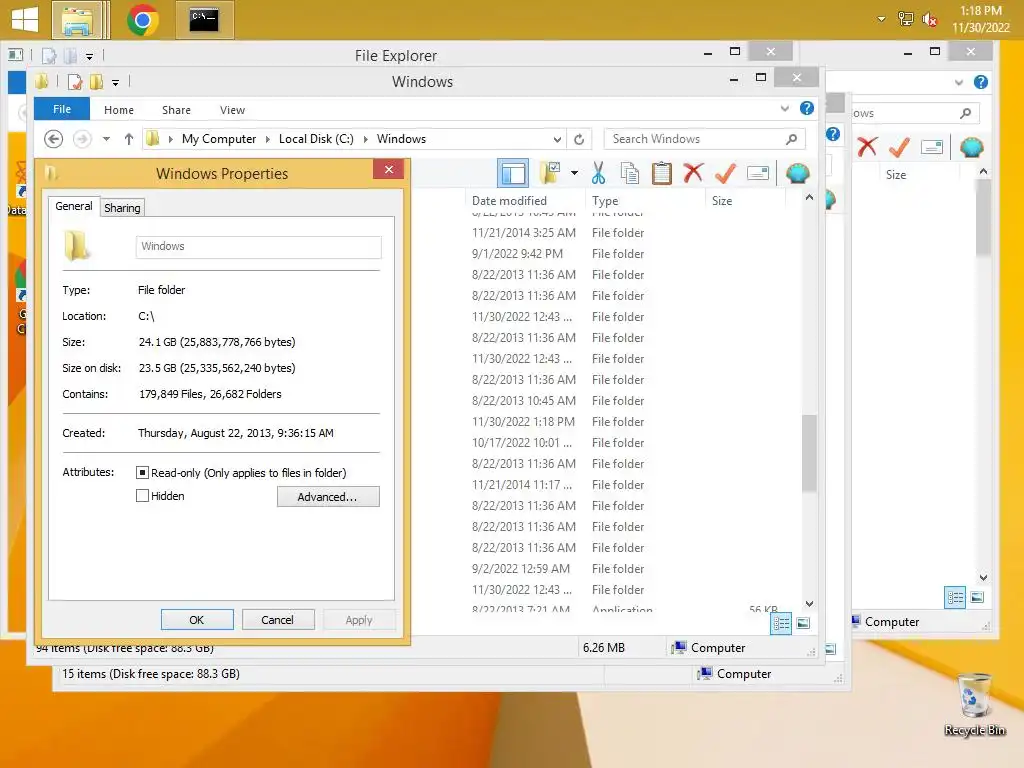Go up one folder level arrow
Viewport: 1024px width, 768px height.
[129, 139]
